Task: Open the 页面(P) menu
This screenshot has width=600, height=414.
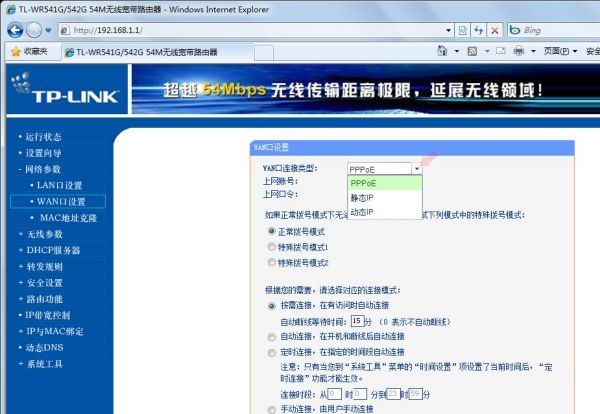Action: tap(560, 51)
